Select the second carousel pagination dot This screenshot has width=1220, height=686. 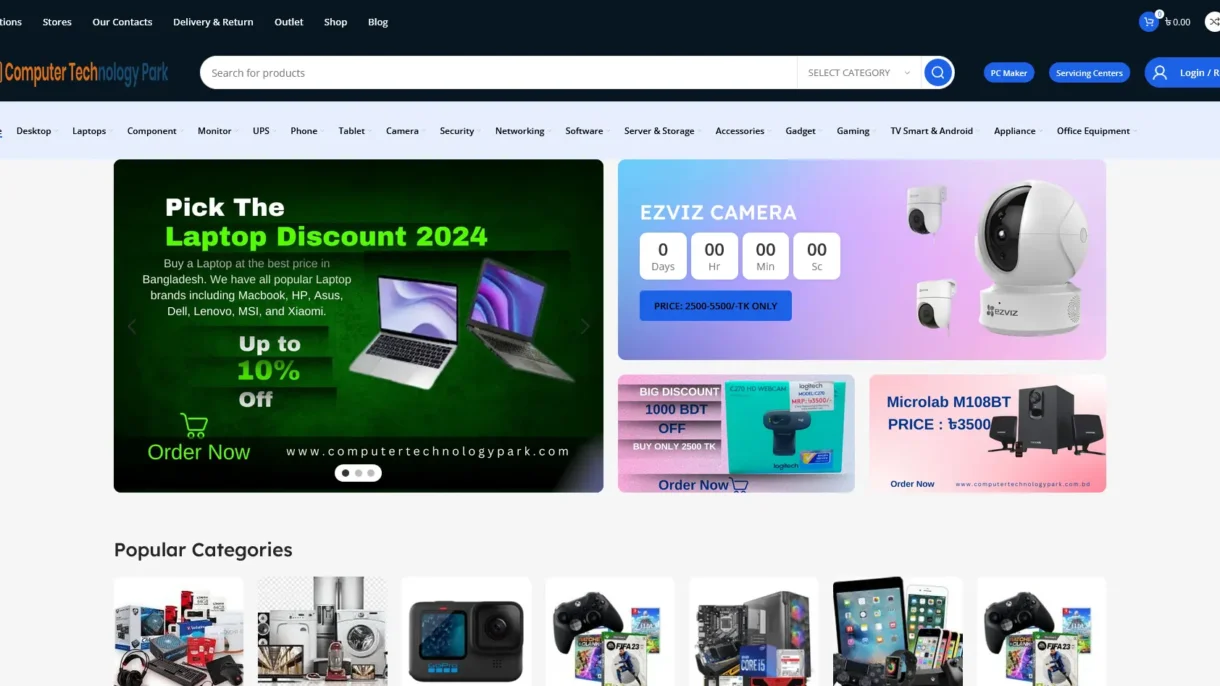[358, 473]
